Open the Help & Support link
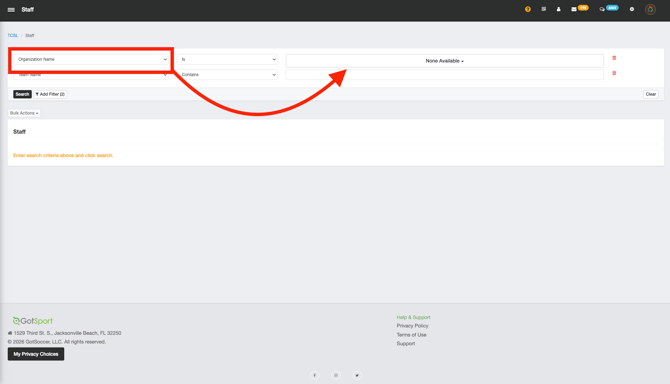670x384 pixels. pos(413,317)
